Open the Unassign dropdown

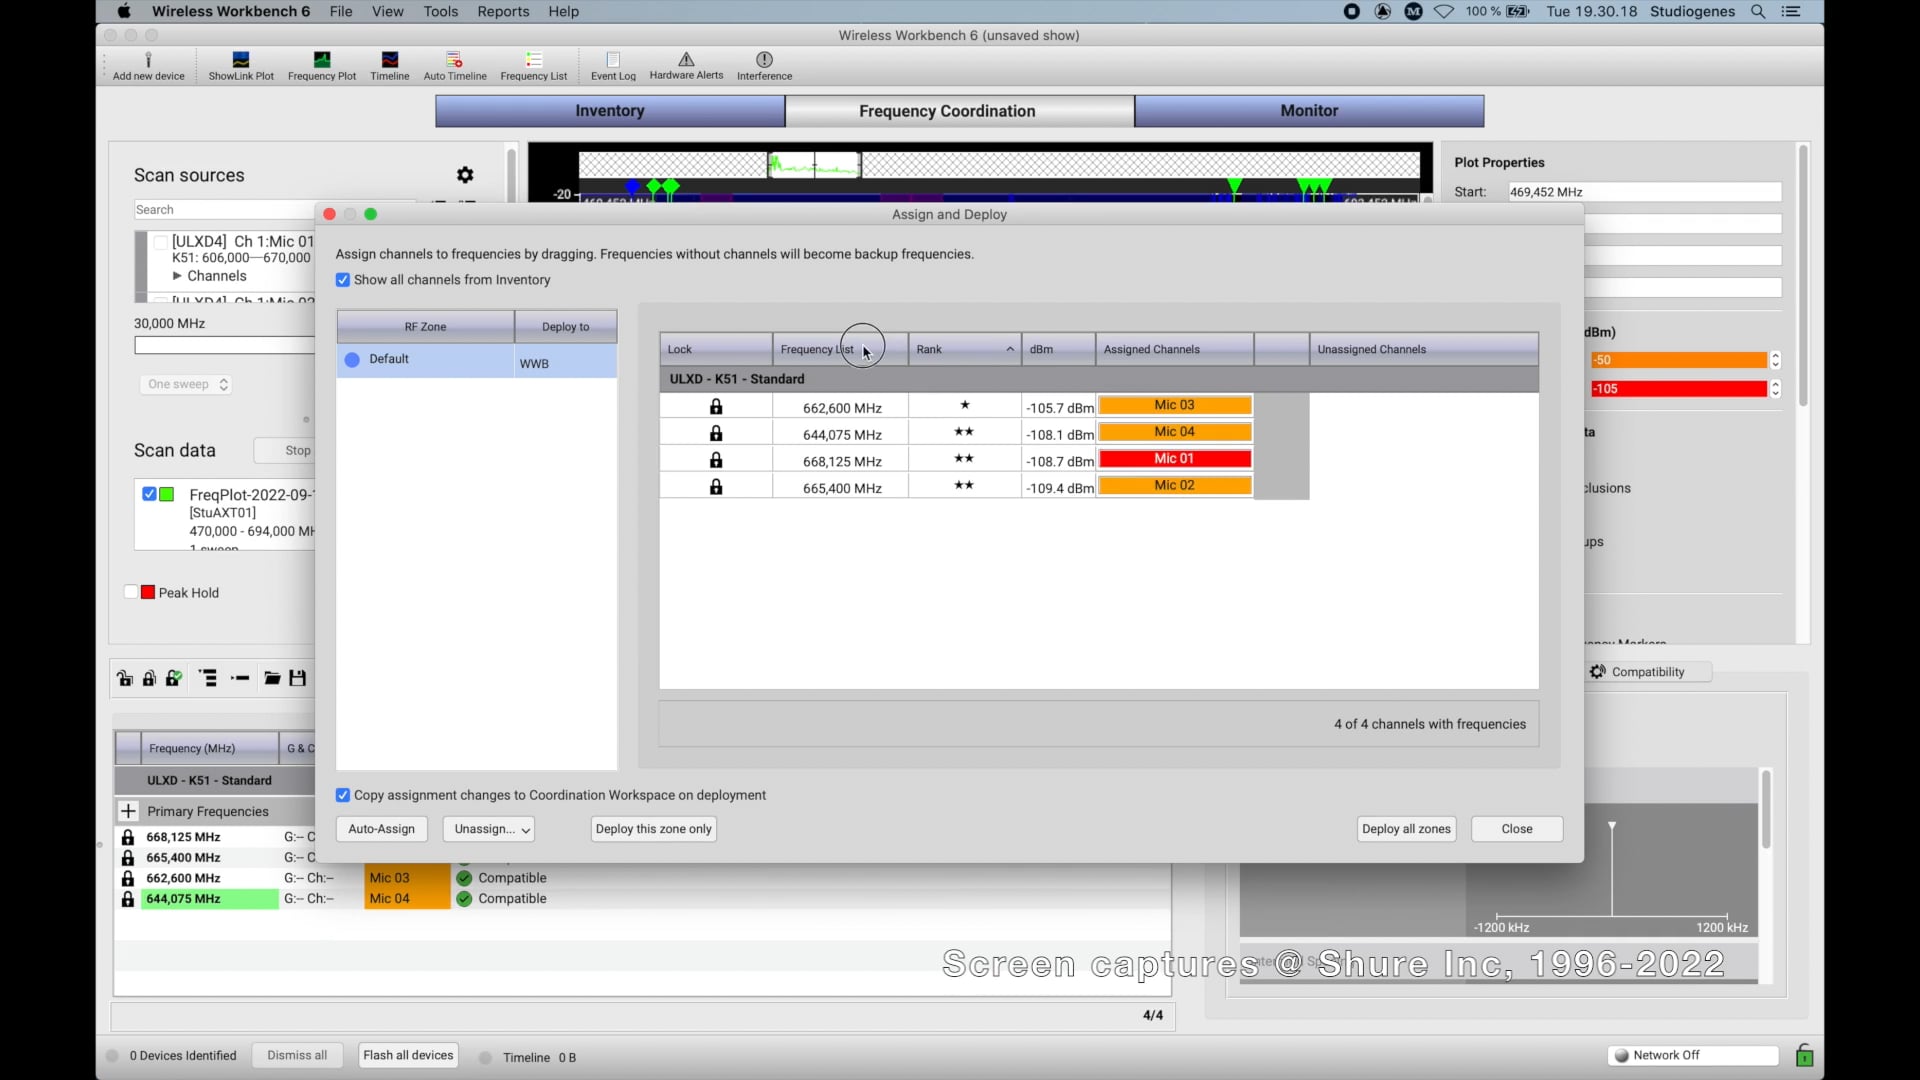488,829
